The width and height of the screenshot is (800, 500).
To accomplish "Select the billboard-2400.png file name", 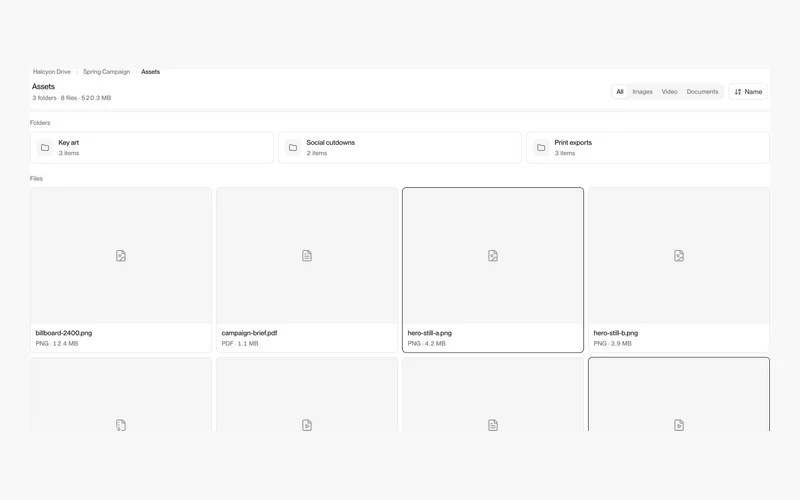I will pyautogui.click(x=64, y=333).
